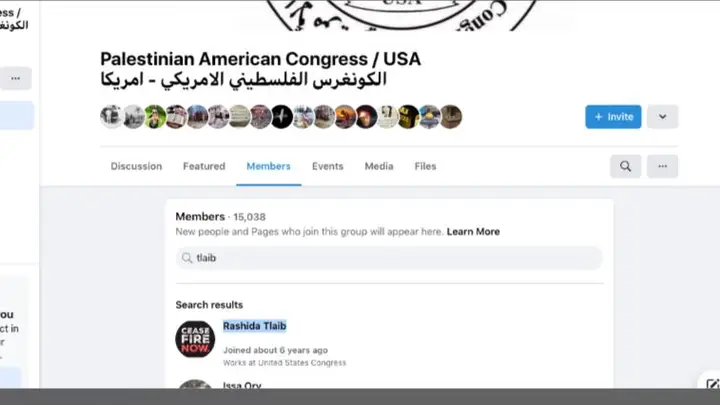Image resolution: width=720 pixels, height=405 pixels.
Task: Select the Members tab
Action: pos(269,166)
